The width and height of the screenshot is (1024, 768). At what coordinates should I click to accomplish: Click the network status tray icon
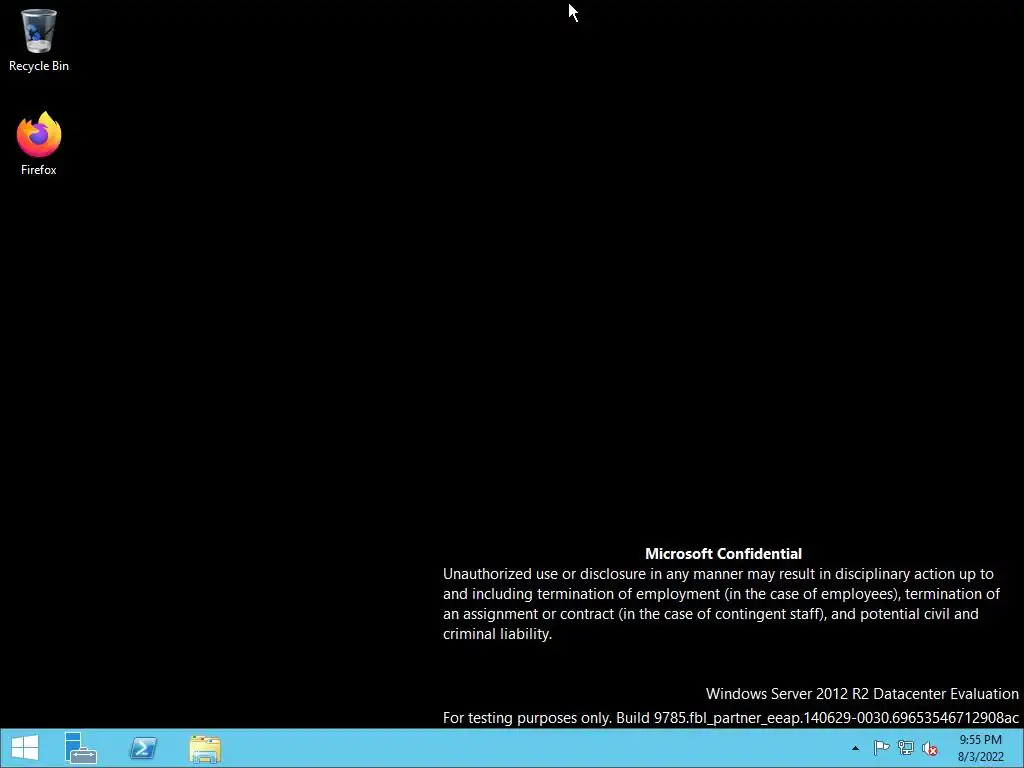[906, 748]
